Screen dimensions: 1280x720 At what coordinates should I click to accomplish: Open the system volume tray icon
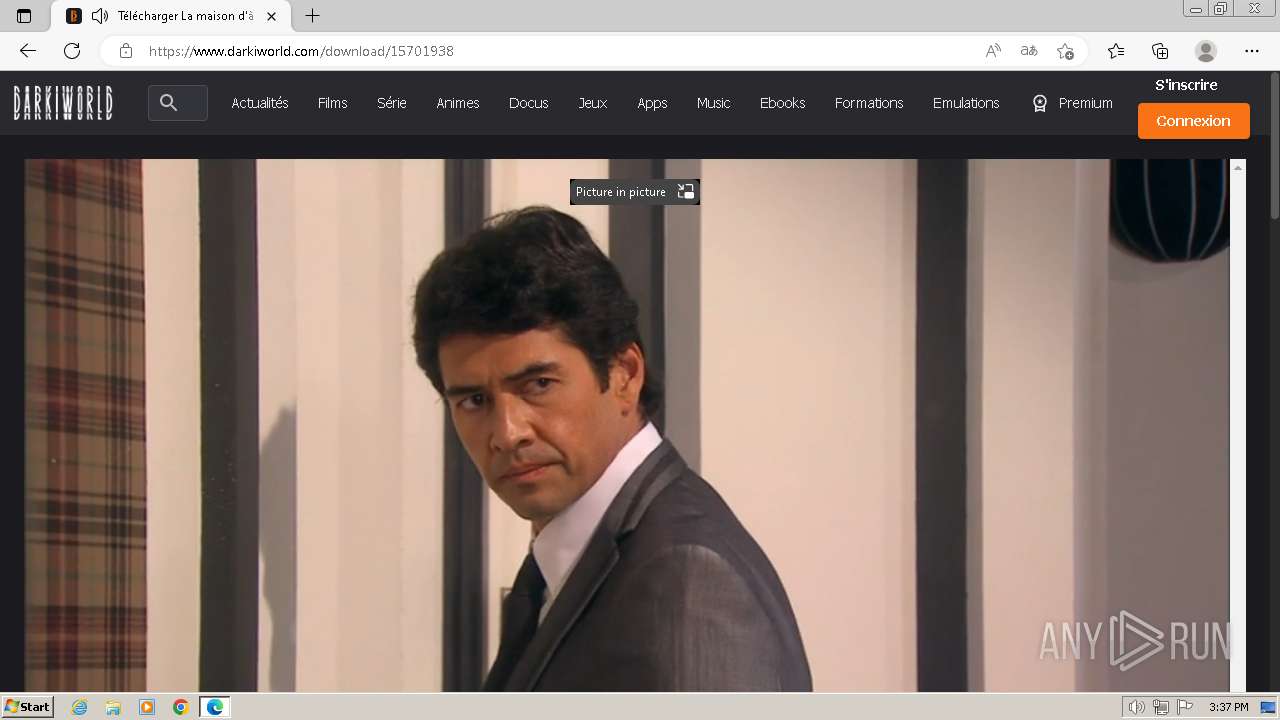1137,707
